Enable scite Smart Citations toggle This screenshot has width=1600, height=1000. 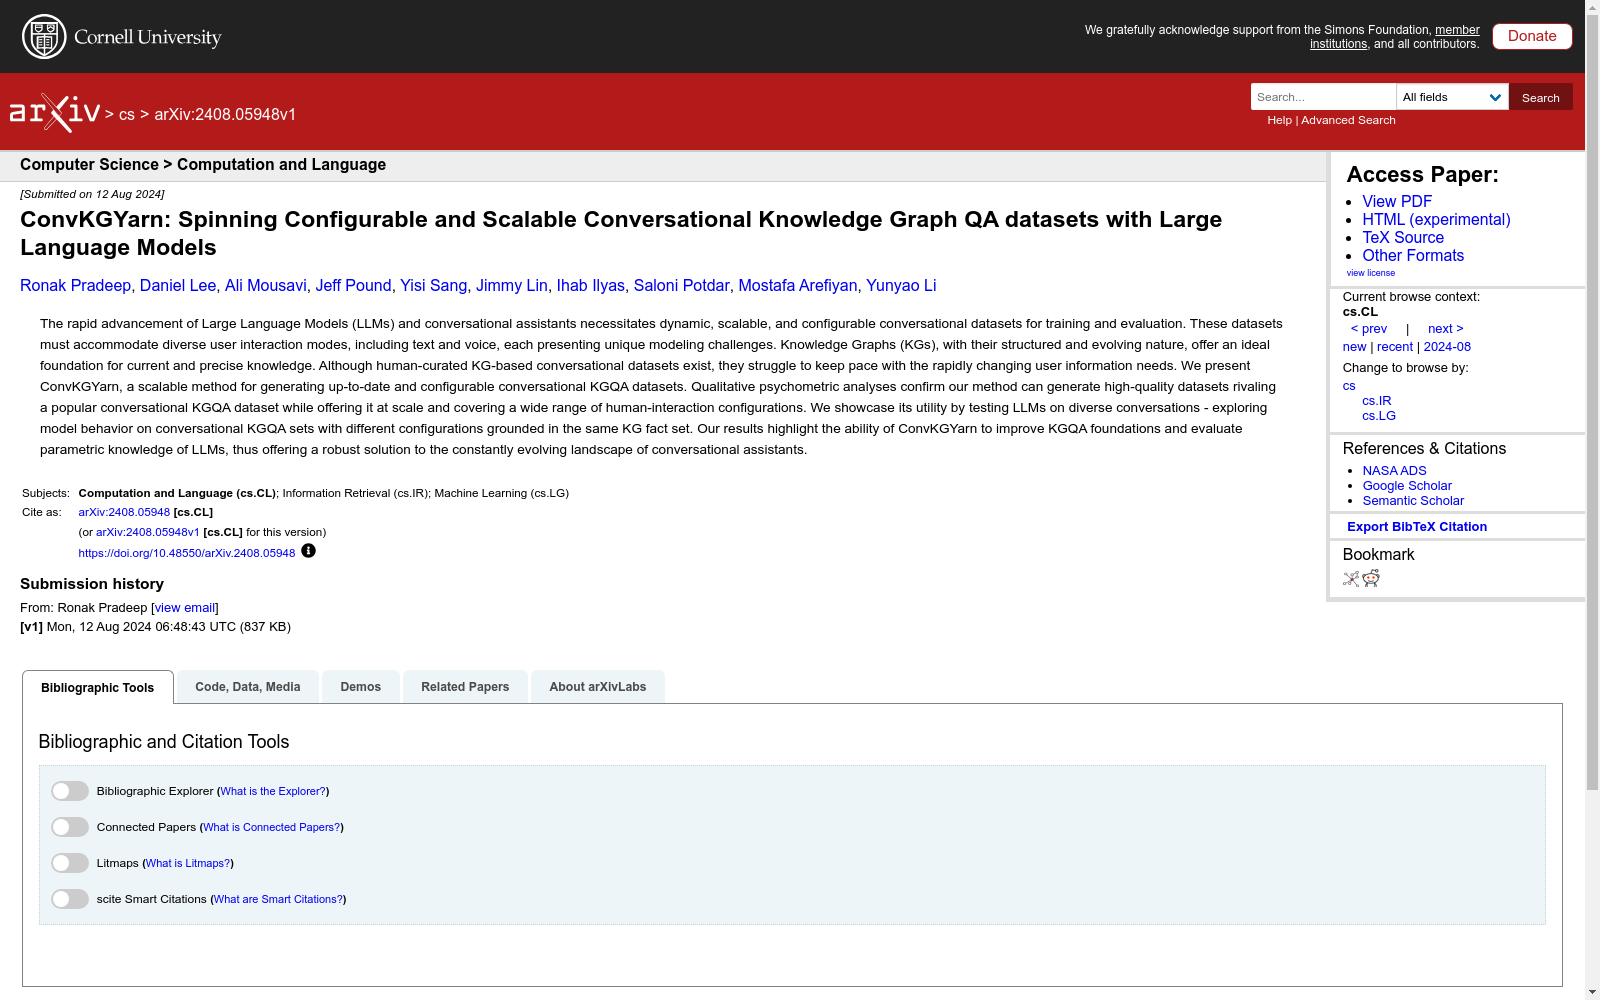(x=70, y=899)
